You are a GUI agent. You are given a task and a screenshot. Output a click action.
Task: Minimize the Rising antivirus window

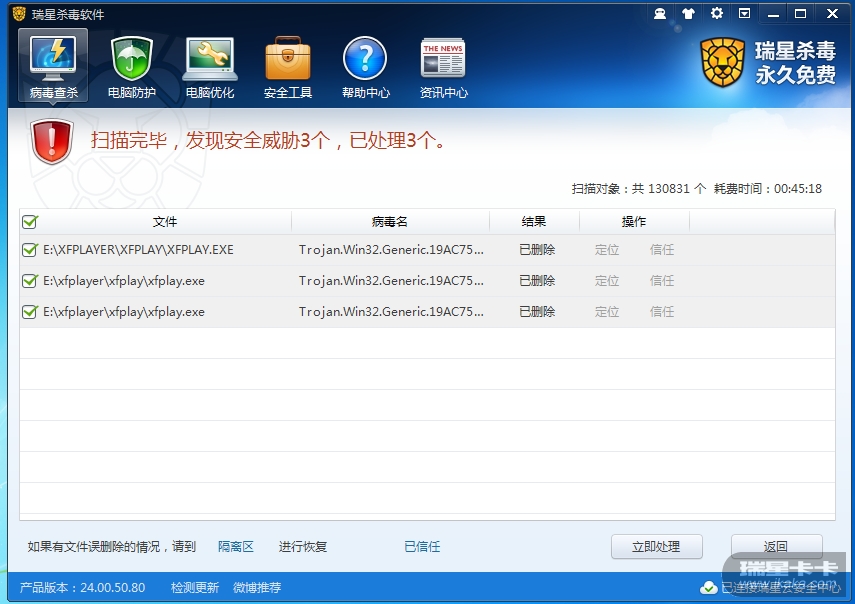pyautogui.click(x=773, y=14)
